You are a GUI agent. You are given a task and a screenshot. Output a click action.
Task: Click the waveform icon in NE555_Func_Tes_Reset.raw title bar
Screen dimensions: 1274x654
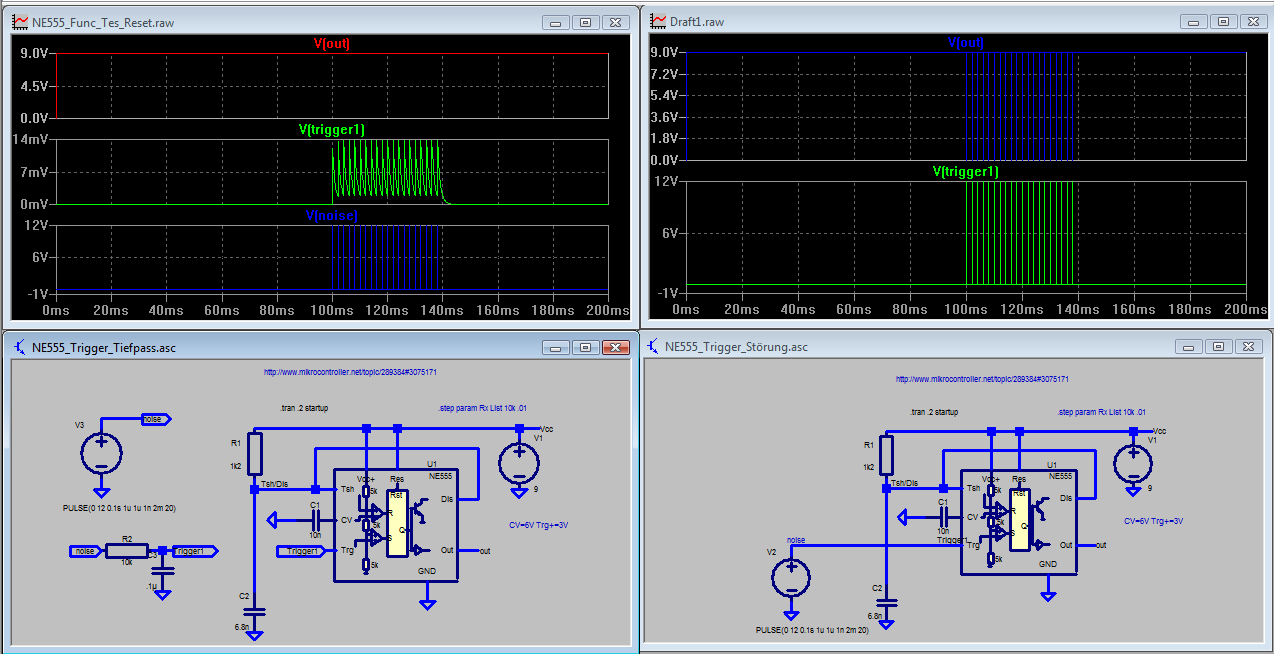pyautogui.click(x=19, y=22)
